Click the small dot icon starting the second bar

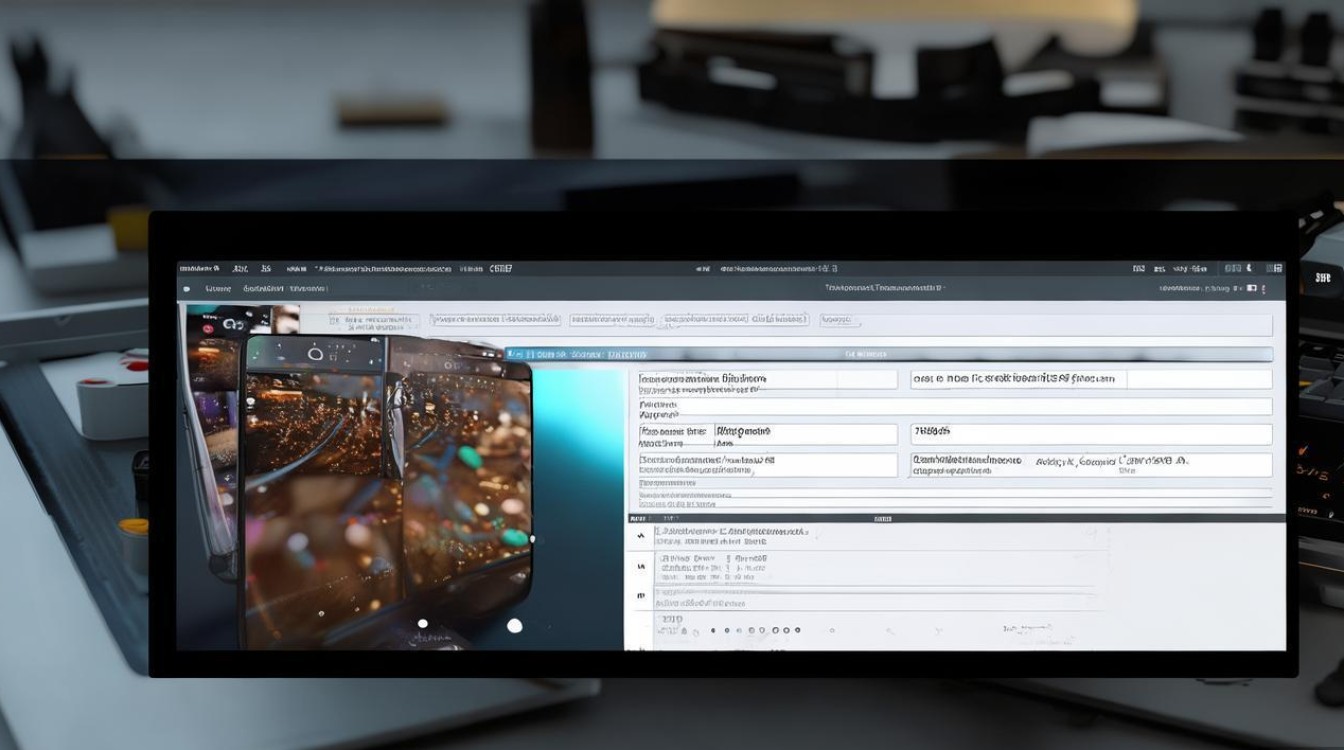(x=185, y=288)
